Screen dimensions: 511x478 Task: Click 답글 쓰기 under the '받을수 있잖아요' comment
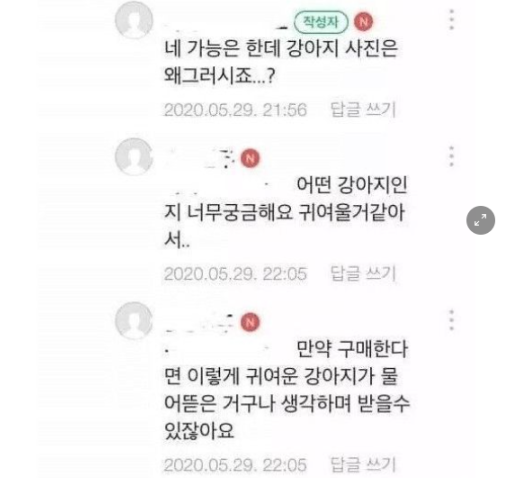point(363,464)
